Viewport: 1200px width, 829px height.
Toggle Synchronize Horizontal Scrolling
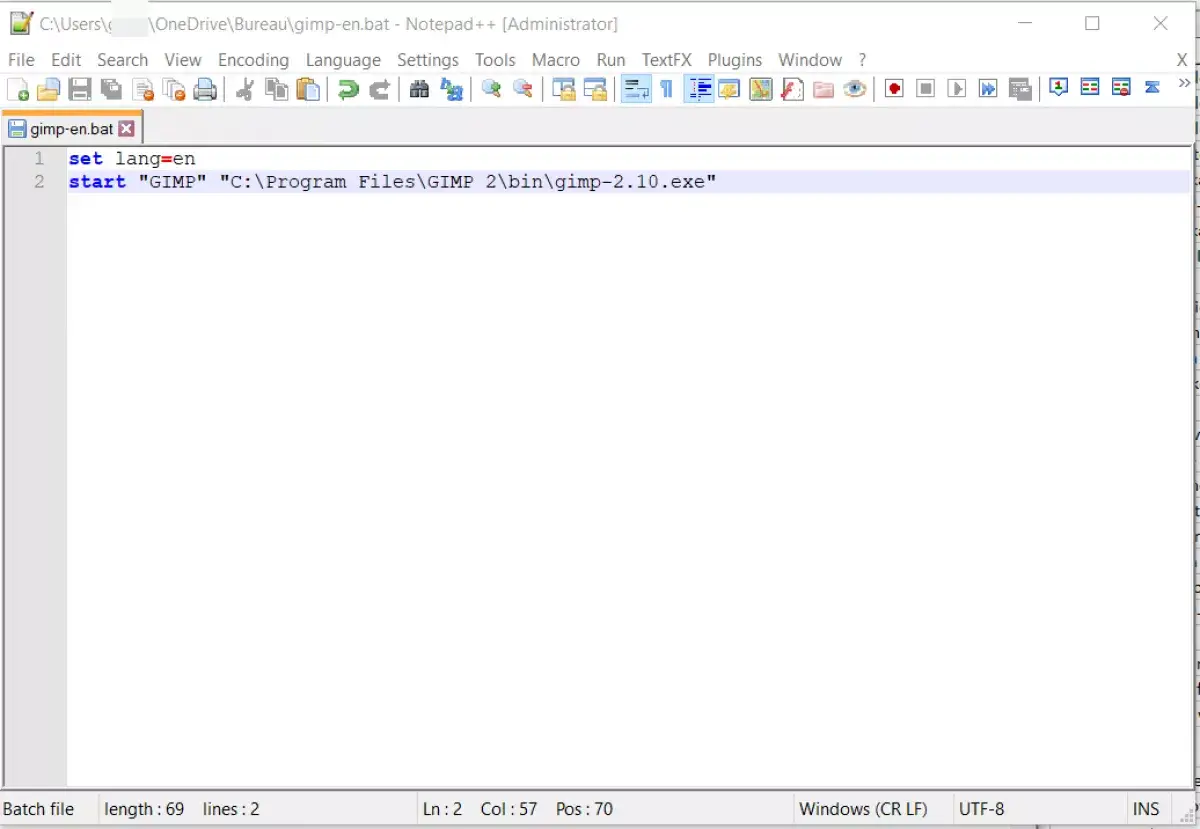point(595,90)
